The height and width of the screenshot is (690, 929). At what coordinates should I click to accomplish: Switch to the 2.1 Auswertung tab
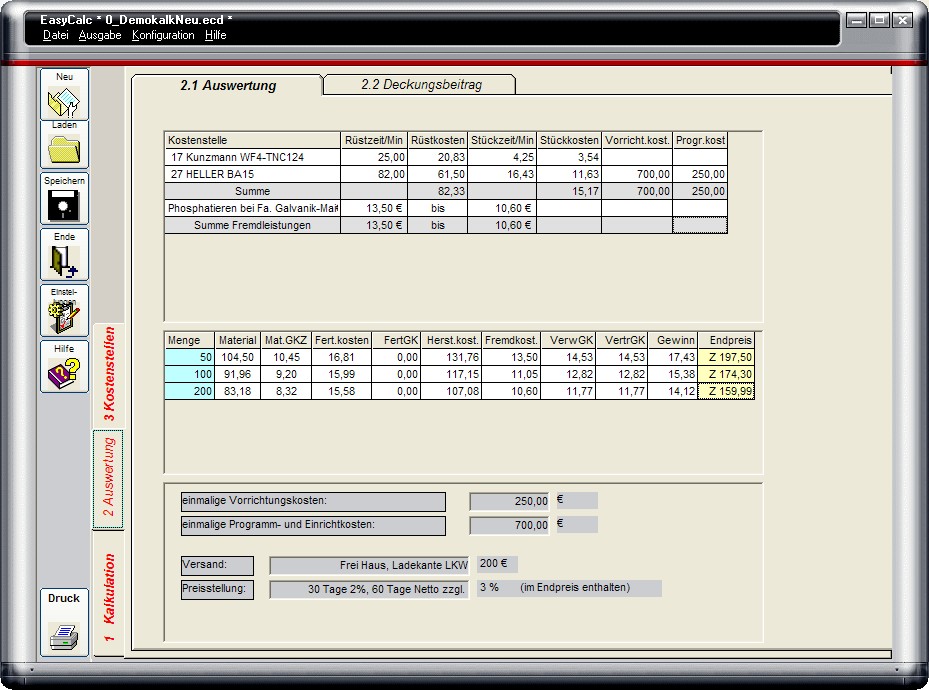[228, 85]
